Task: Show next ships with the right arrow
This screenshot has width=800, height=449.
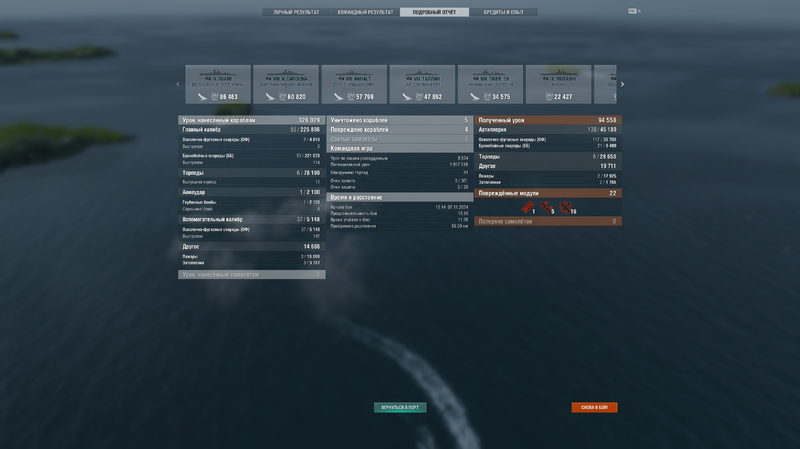Action: 622,84
